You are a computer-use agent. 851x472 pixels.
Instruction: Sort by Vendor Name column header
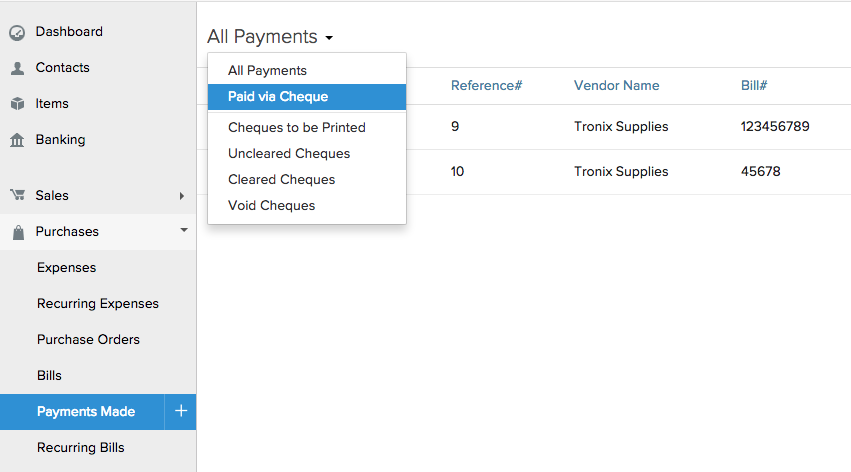[616, 86]
